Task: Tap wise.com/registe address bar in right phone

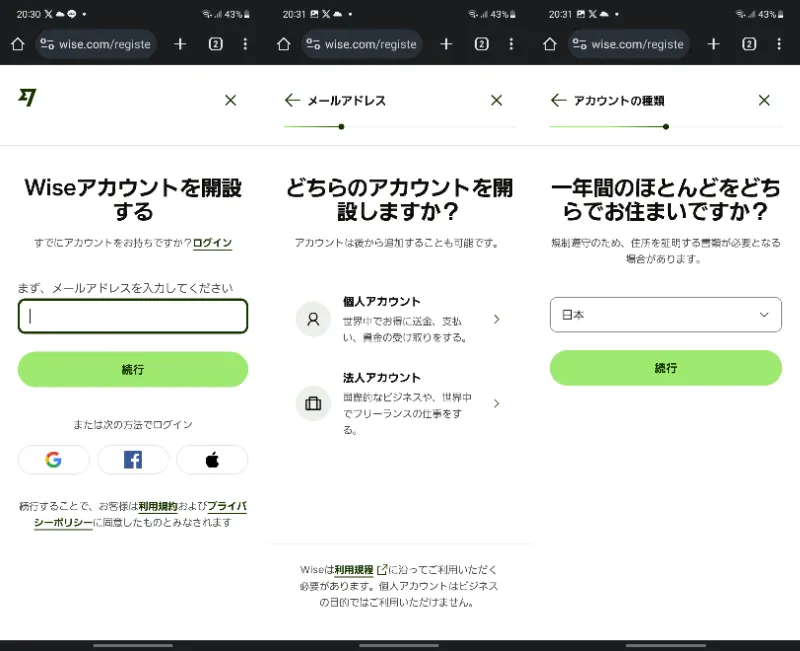Action: (x=629, y=44)
